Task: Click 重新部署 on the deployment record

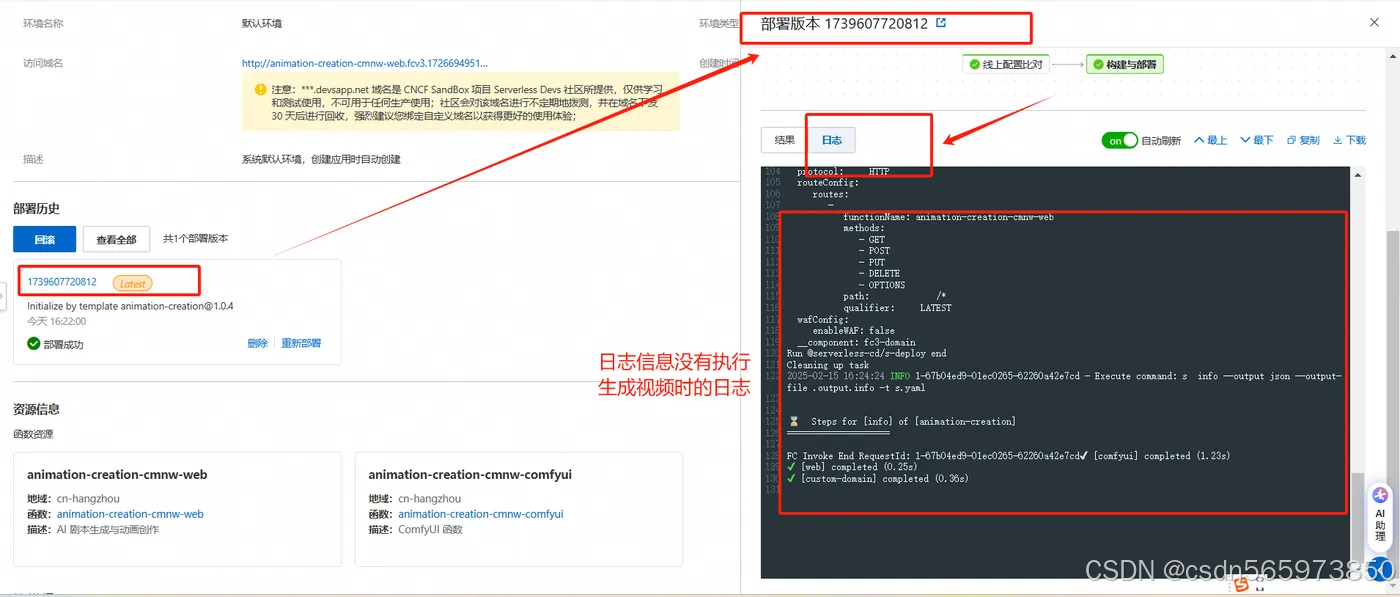Action: coord(301,343)
